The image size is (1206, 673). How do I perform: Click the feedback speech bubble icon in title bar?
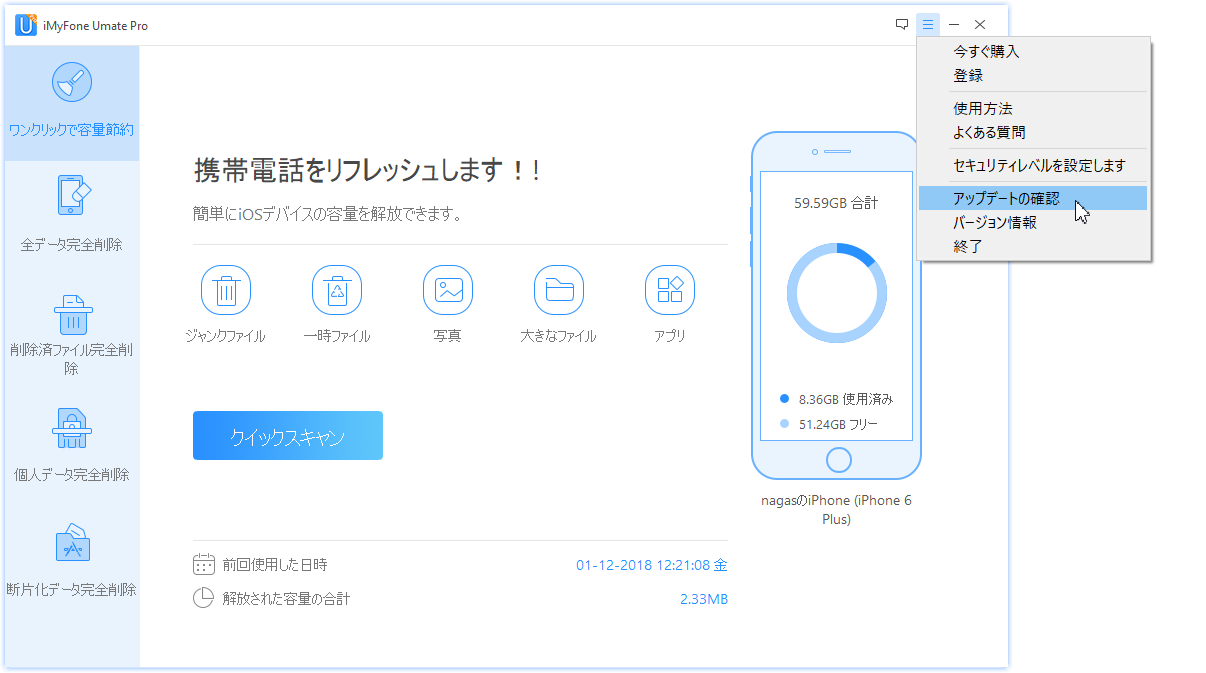click(x=902, y=25)
